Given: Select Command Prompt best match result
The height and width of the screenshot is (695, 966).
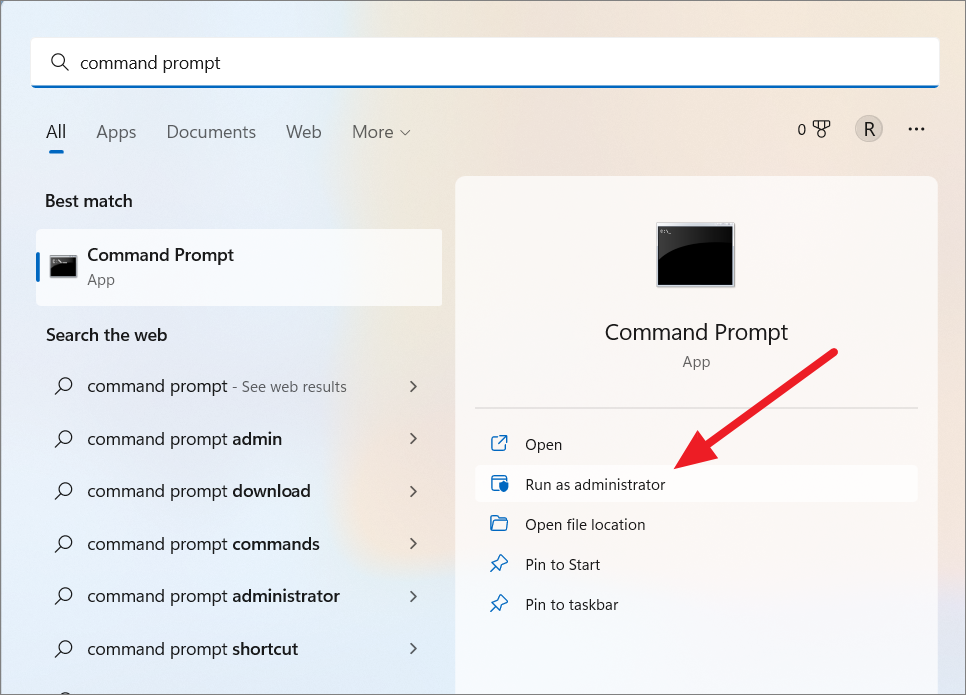Looking at the screenshot, I should pyautogui.click(x=239, y=267).
